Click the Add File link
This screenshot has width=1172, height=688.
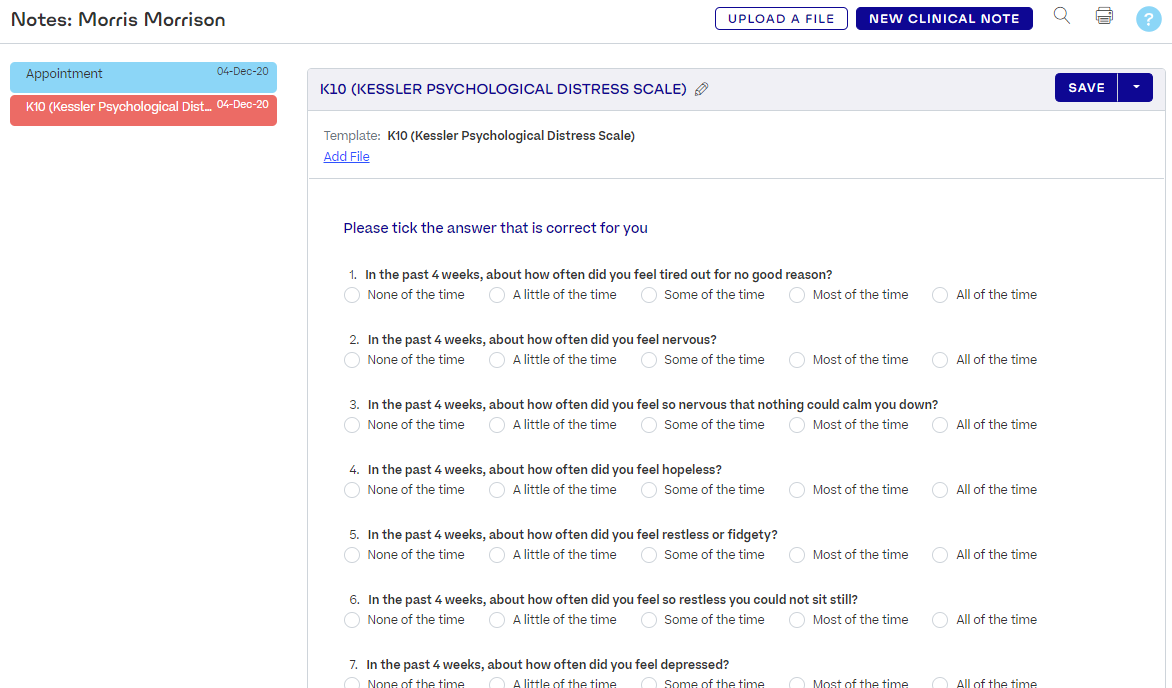pyautogui.click(x=346, y=156)
